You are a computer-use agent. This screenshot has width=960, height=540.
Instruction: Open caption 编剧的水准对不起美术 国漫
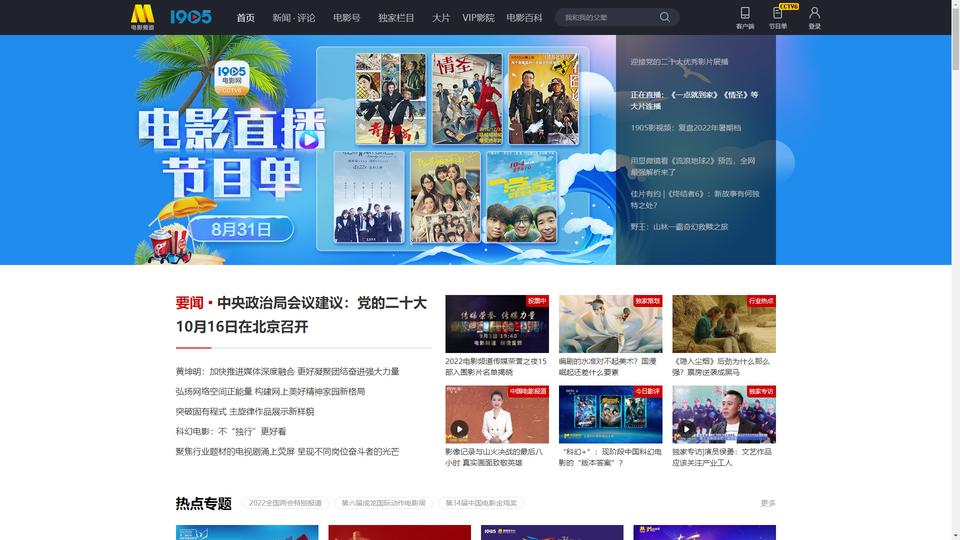pyautogui.click(x=607, y=367)
